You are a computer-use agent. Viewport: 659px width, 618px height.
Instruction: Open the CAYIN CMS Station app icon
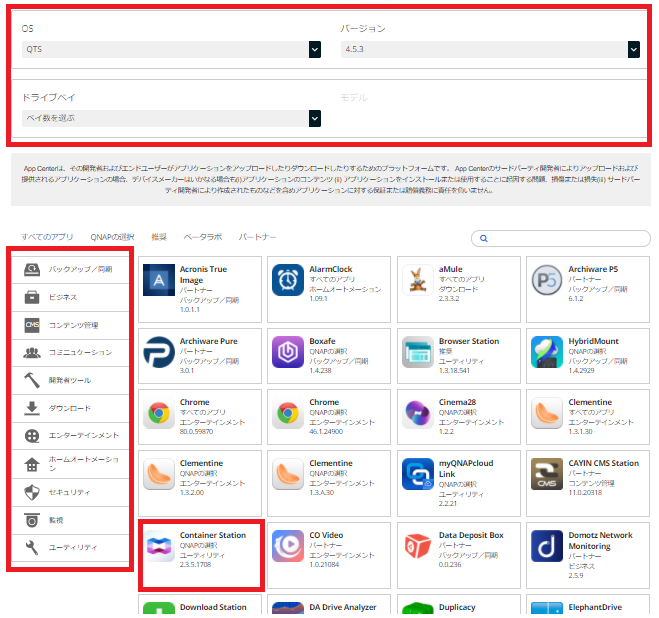tap(547, 474)
